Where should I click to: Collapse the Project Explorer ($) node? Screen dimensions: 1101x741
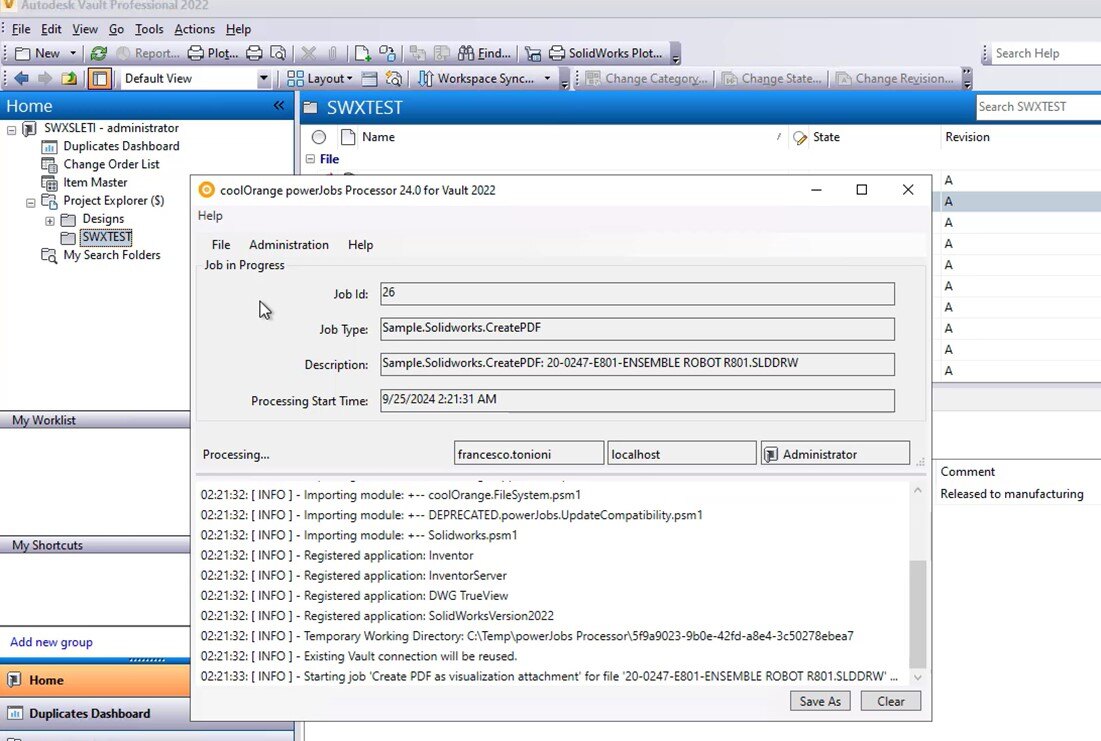coord(30,203)
